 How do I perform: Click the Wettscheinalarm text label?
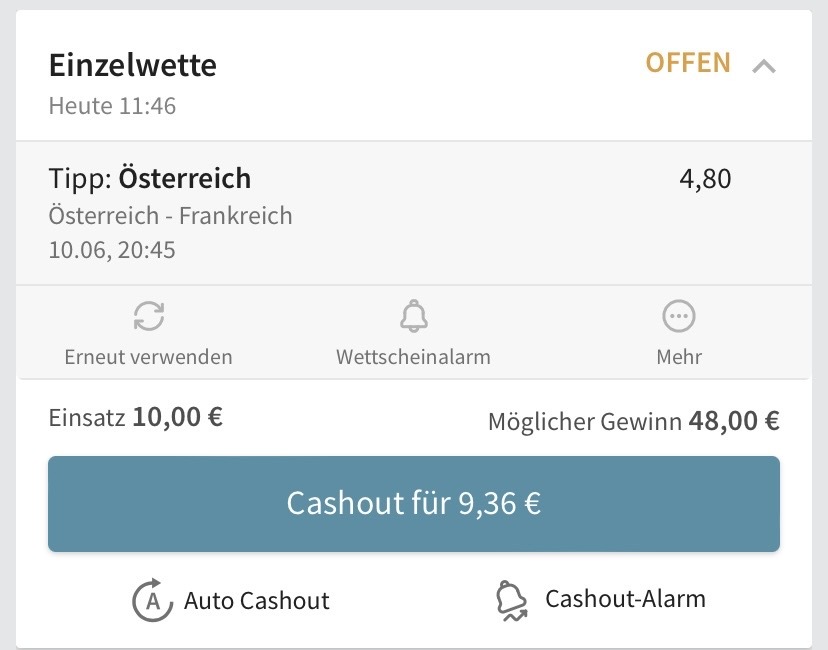[x=413, y=357]
